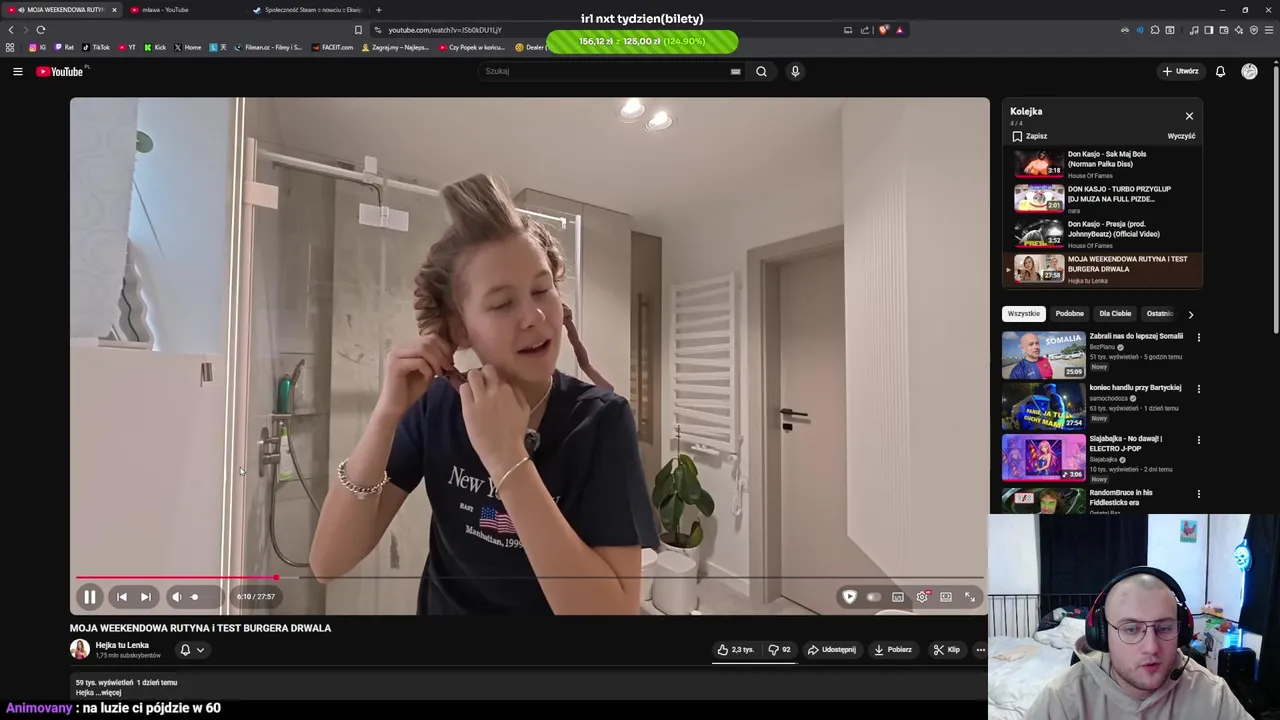Open the notification bell dropdown for Hejka tu Lenka
The height and width of the screenshot is (720, 1280).
pyautogui.click(x=192, y=650)
